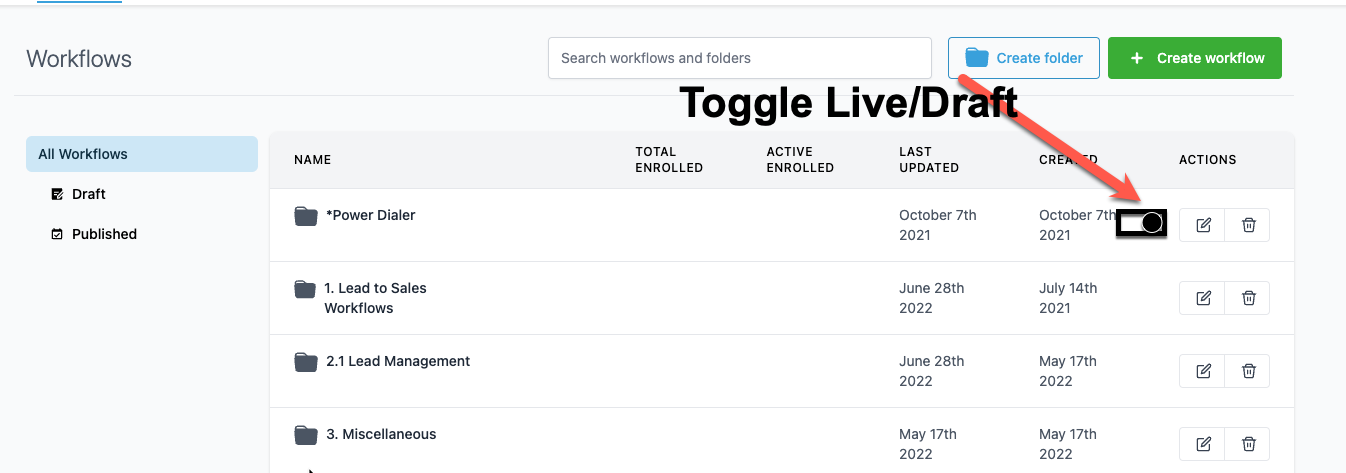Open the 3. Miscellaneous folder
Viewport: 1346px width, 473px height.
click(380, 434)
